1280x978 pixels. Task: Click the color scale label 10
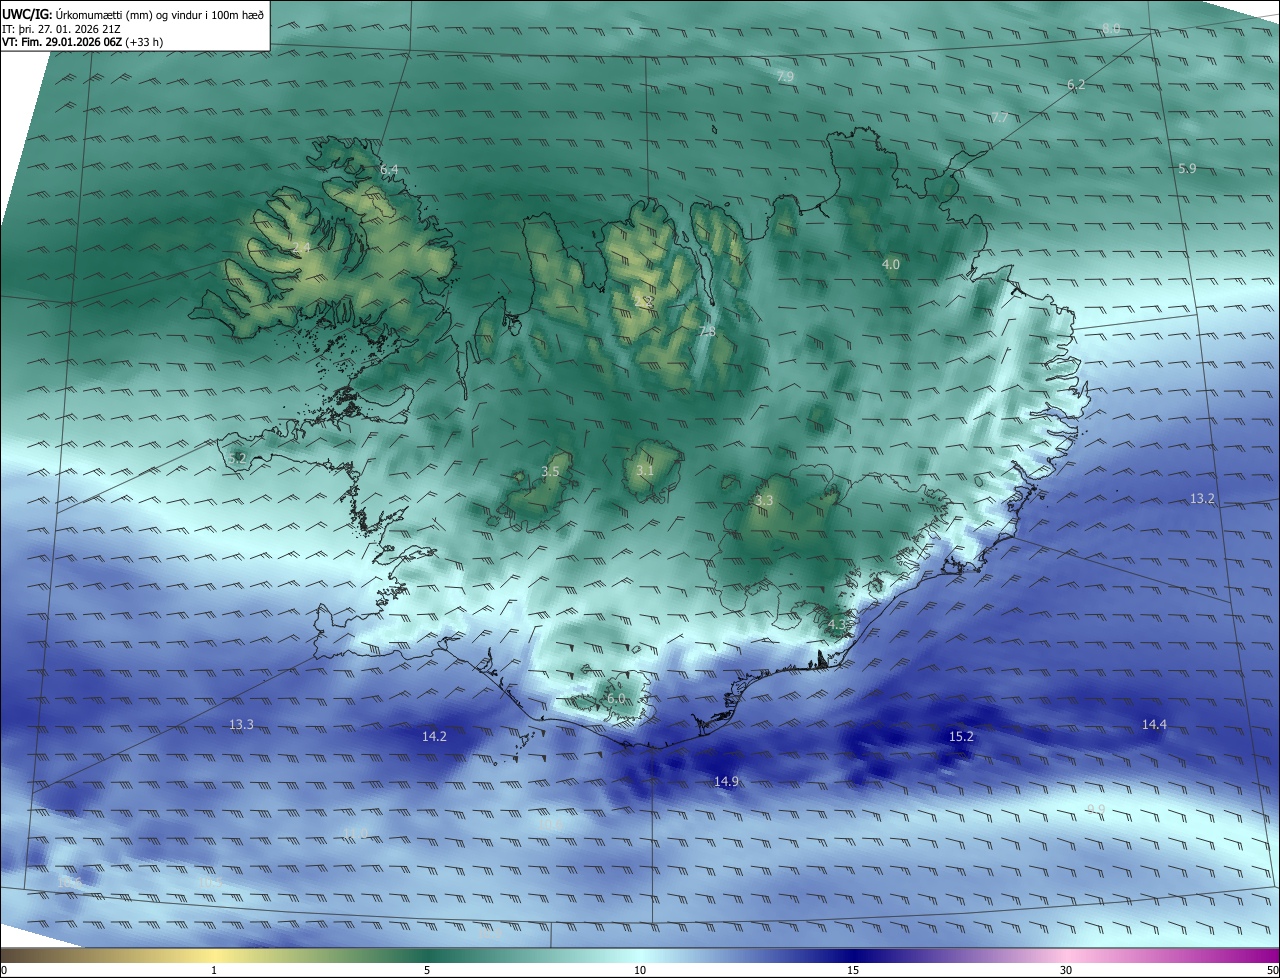tap(640, 970)
